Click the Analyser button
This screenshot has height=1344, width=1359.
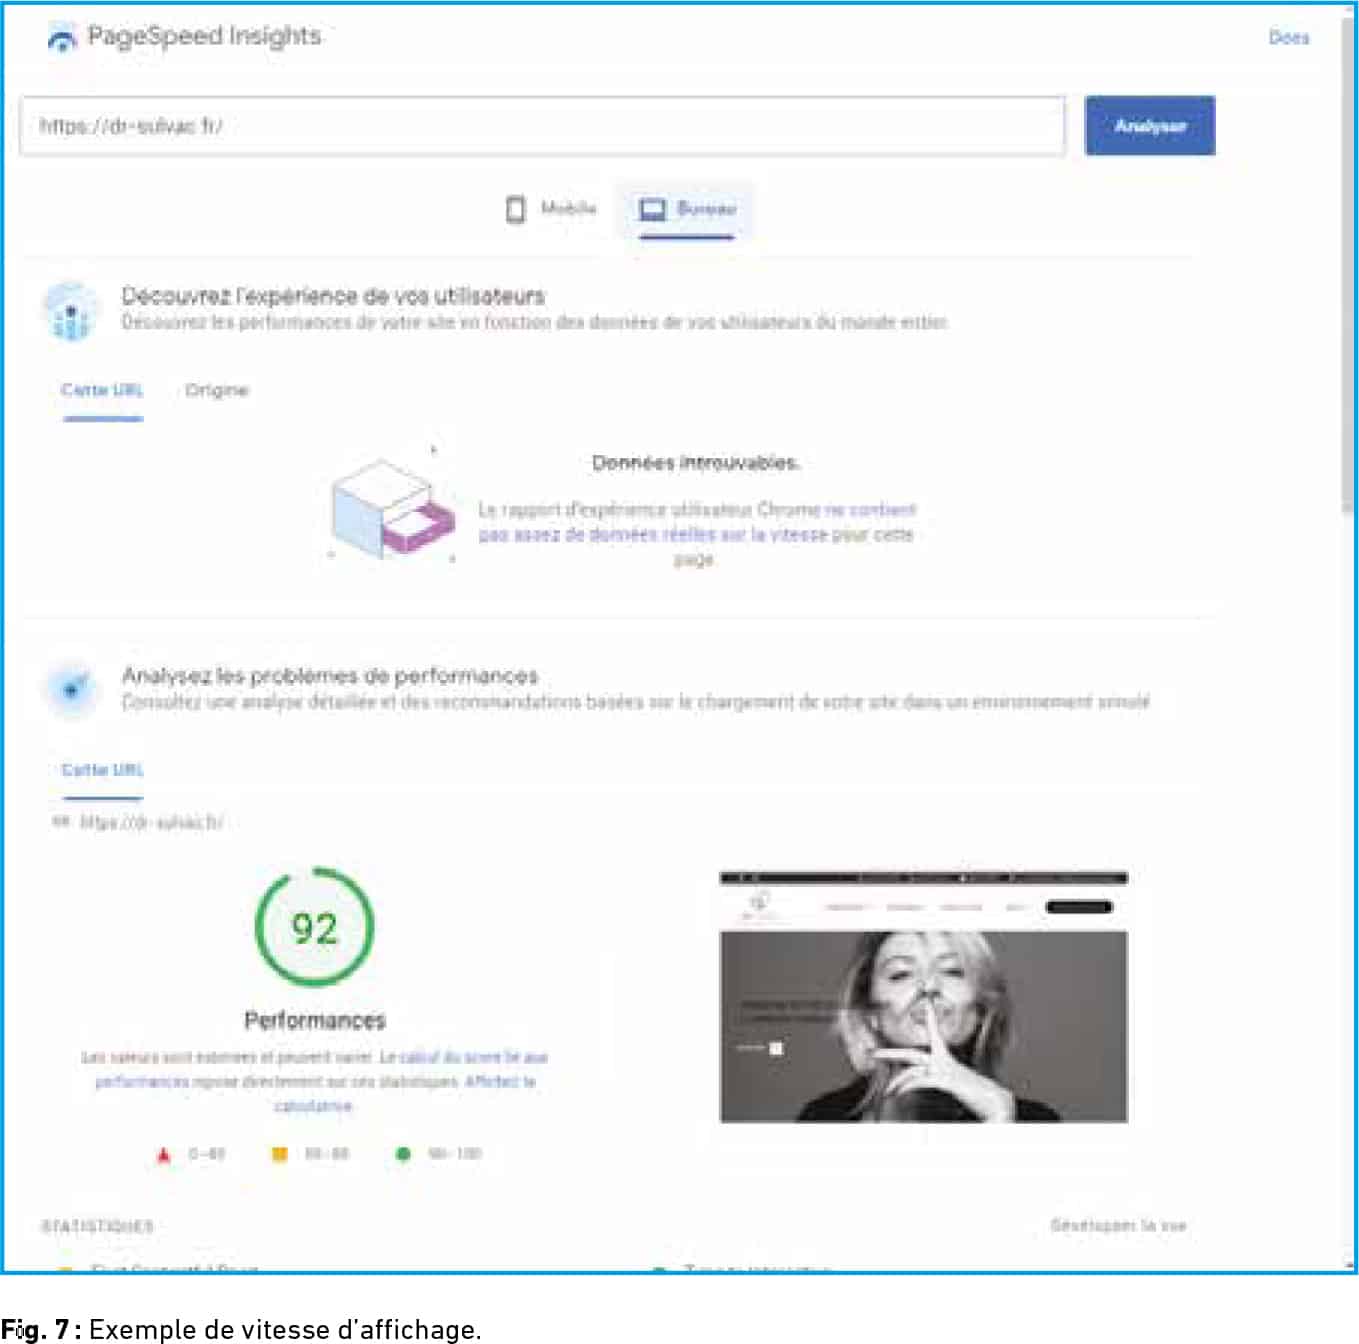tap(1150, 126)
